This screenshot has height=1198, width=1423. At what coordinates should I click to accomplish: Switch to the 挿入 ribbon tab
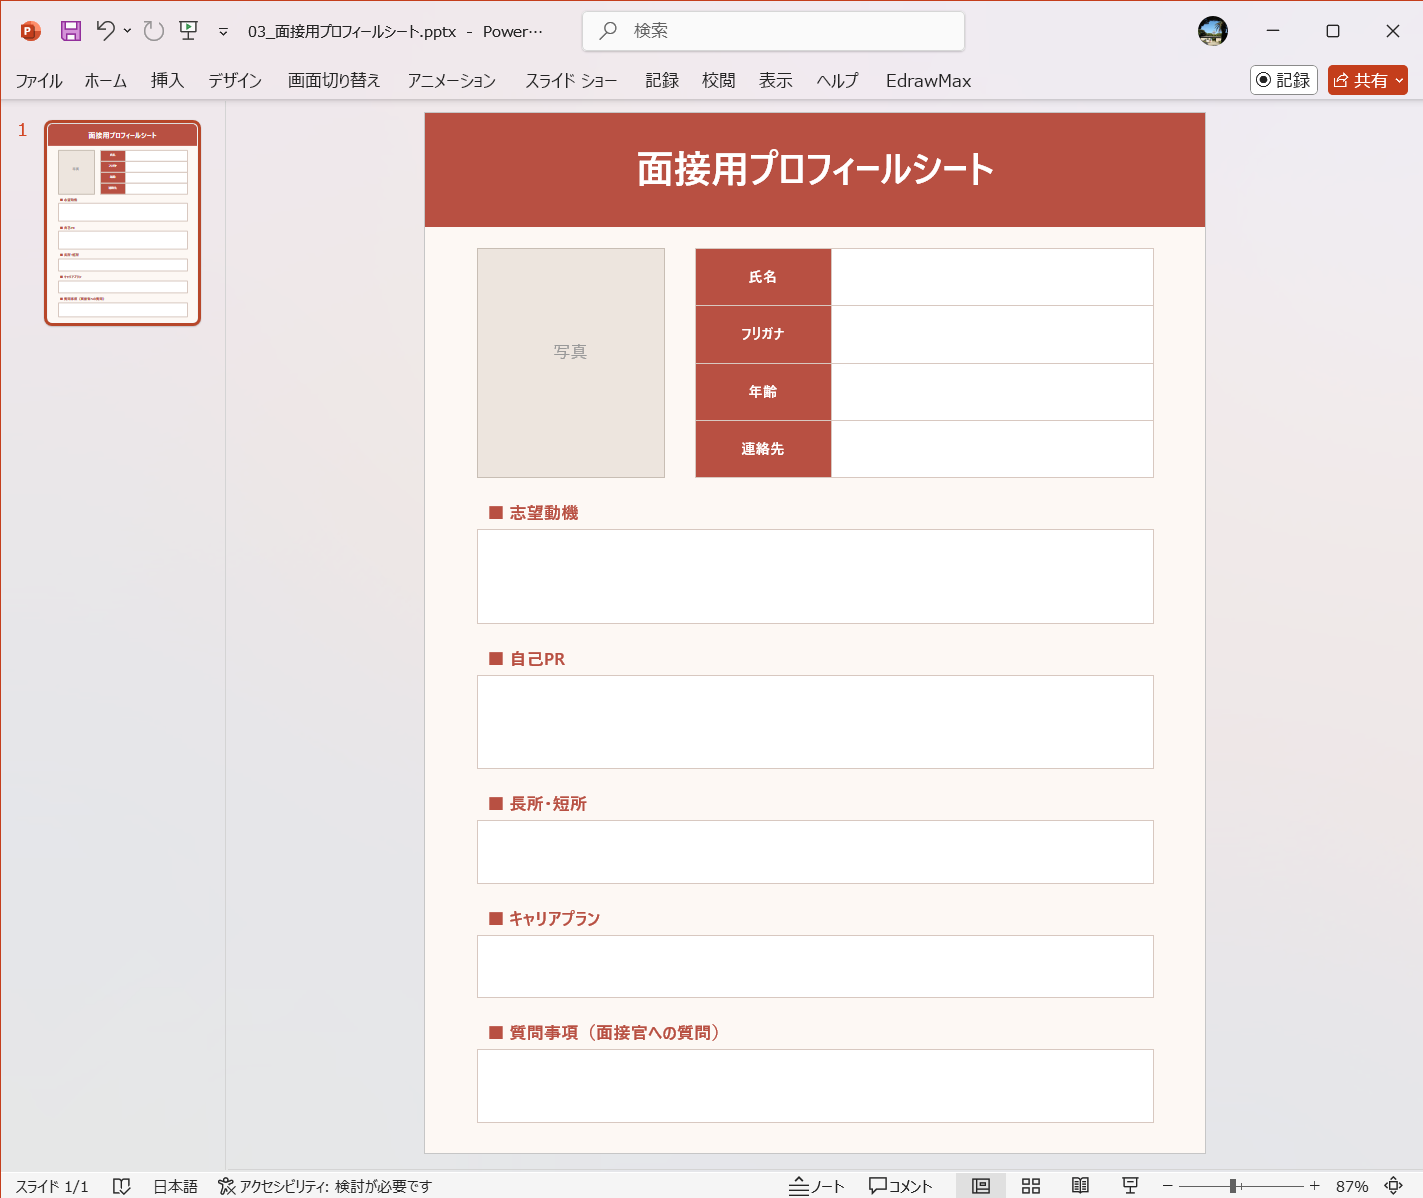pos(166,81)
